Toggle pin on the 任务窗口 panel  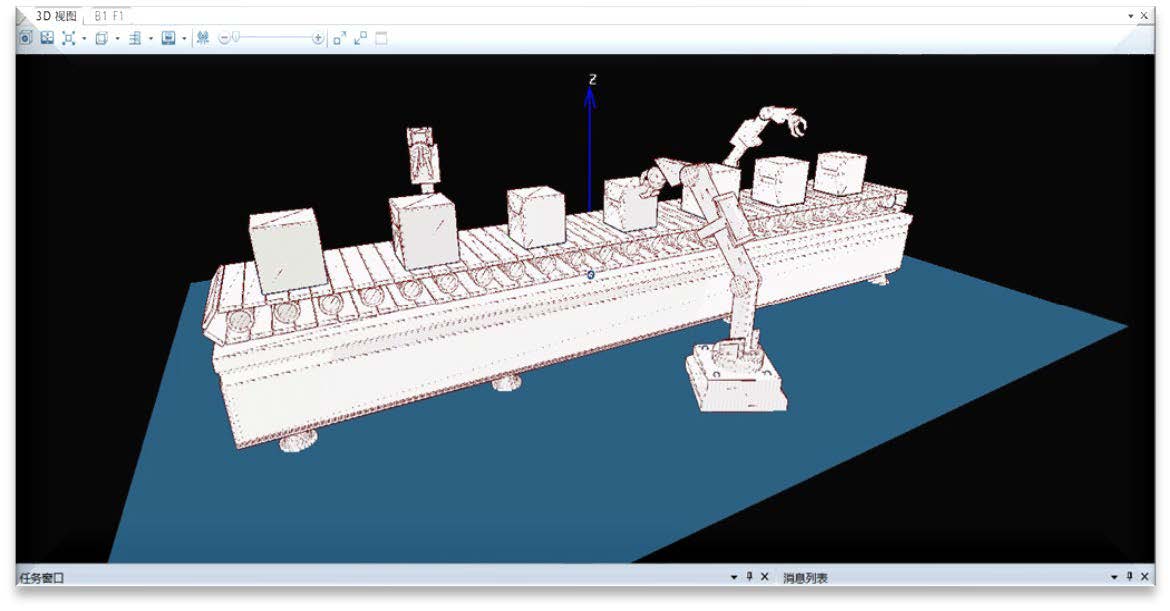[749, 577]
